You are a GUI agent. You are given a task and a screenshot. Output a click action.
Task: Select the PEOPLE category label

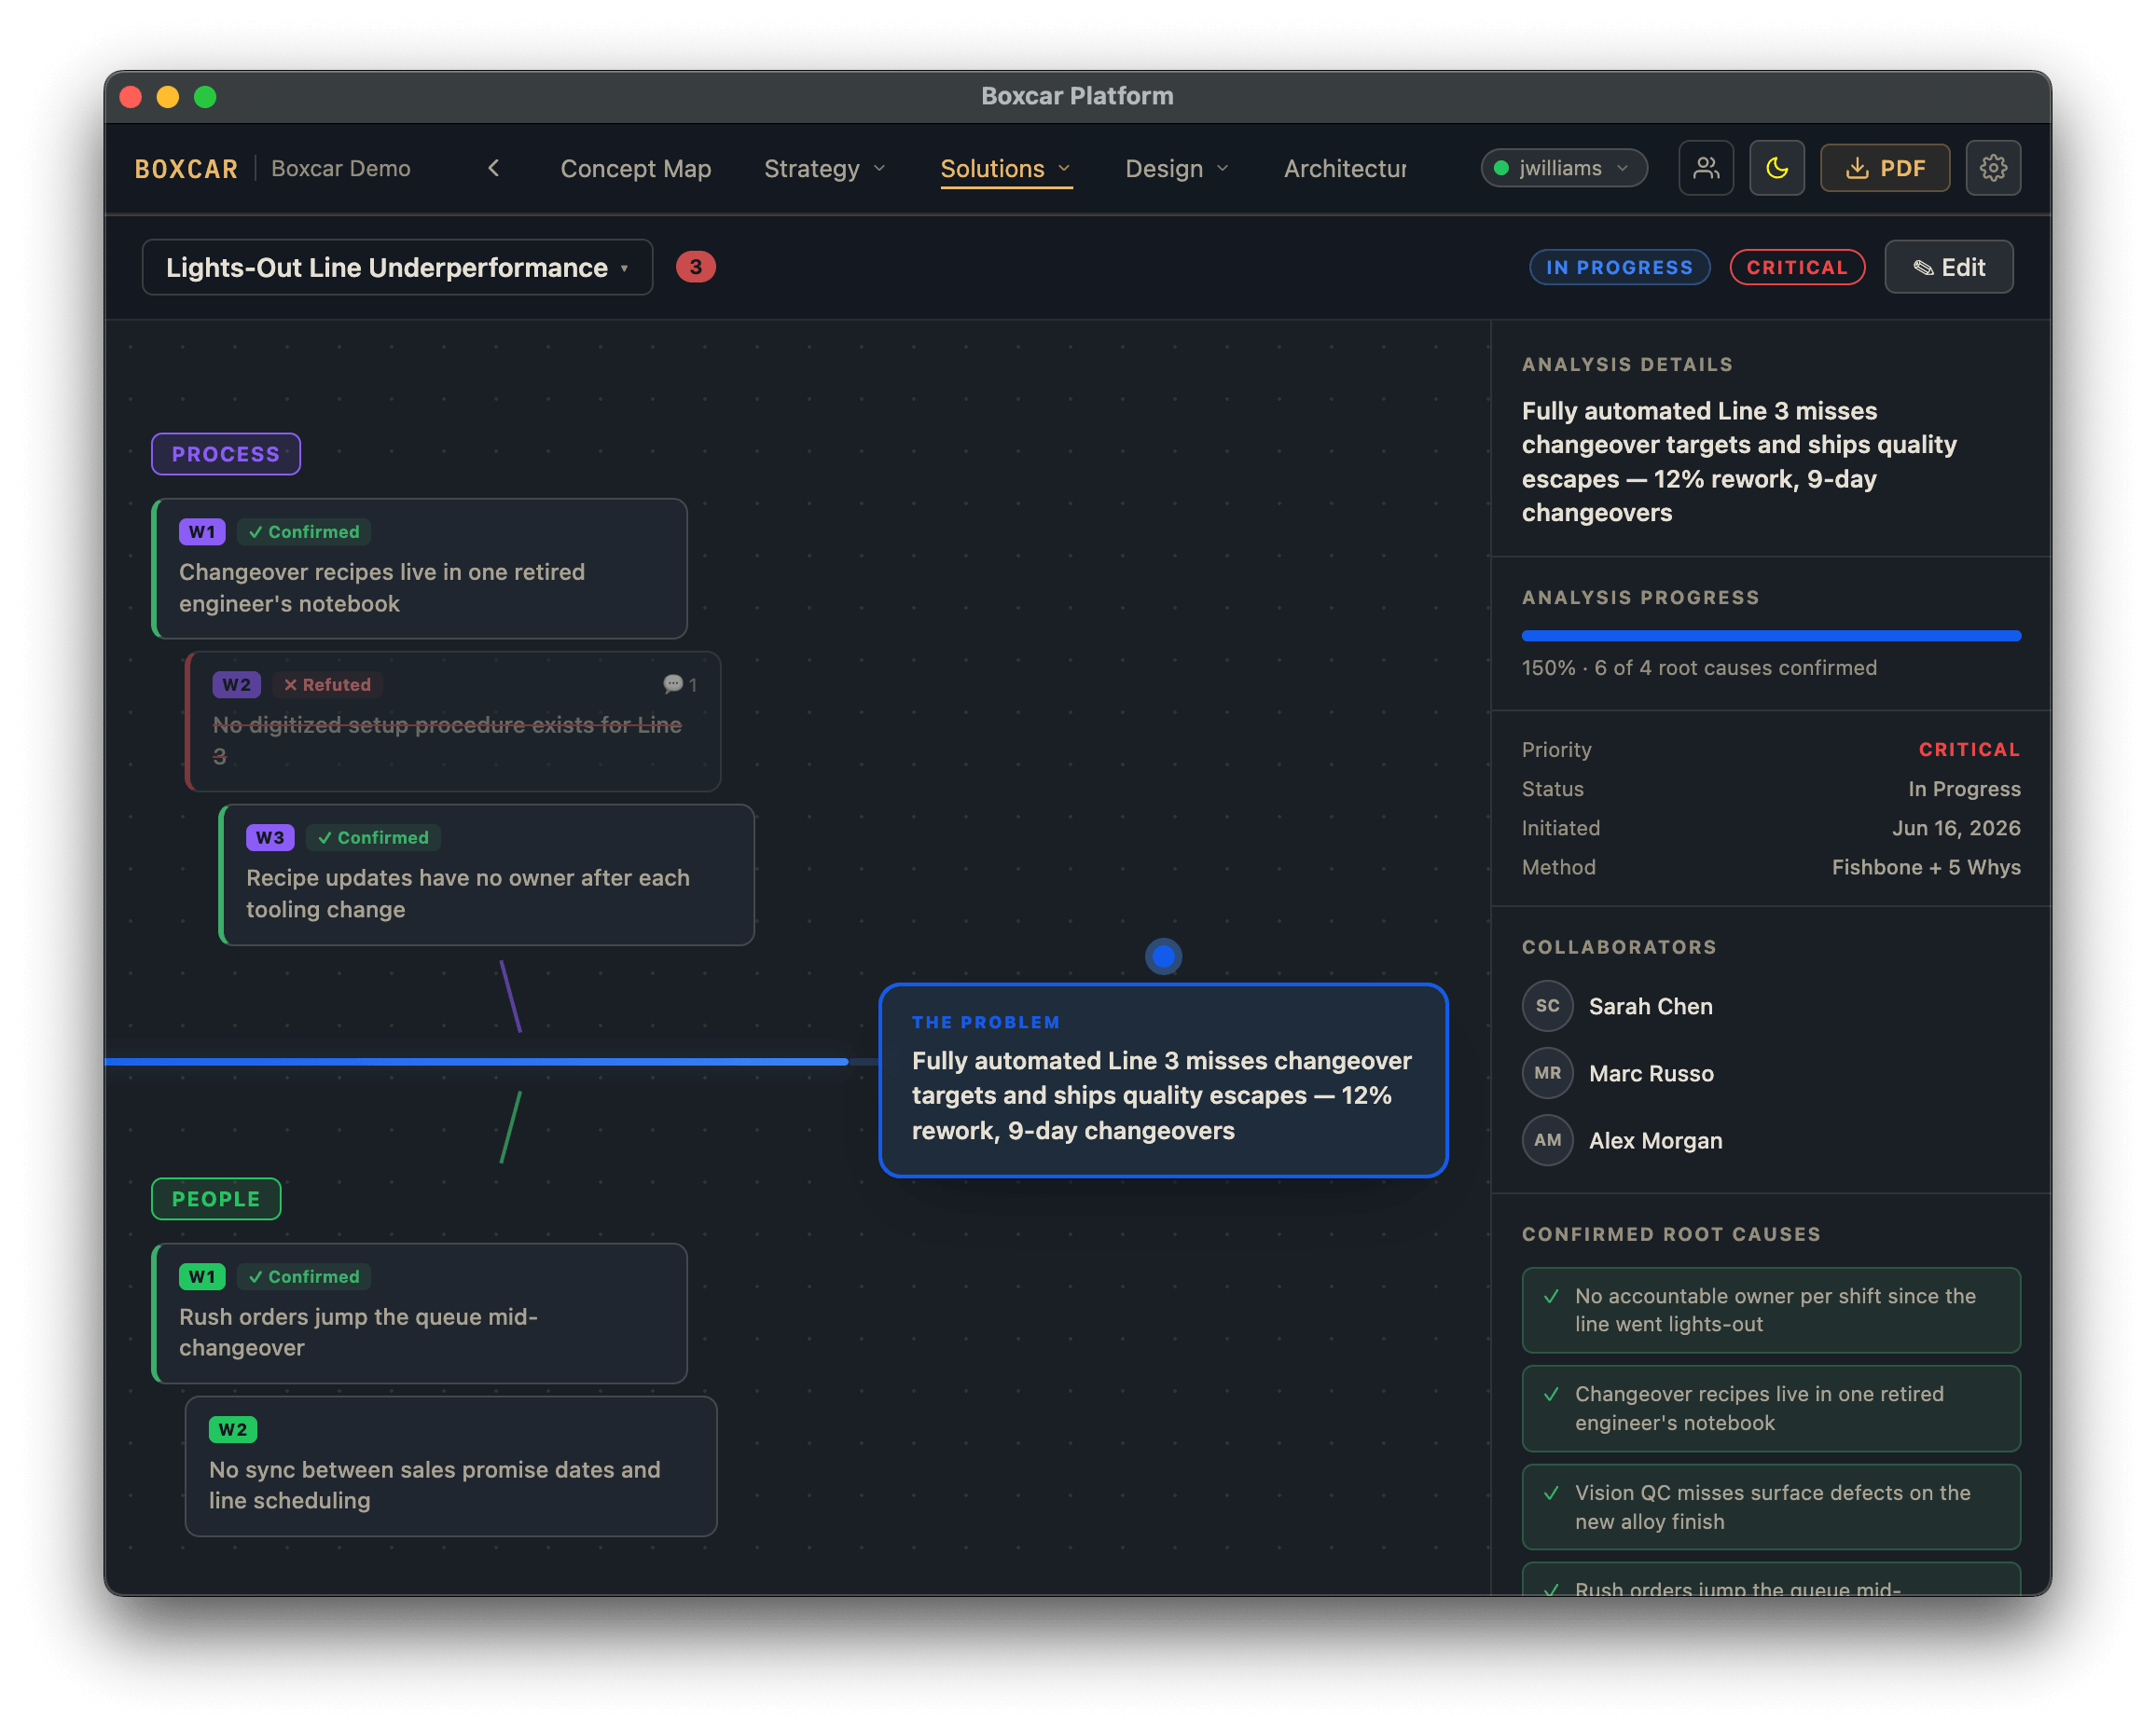216,1198
